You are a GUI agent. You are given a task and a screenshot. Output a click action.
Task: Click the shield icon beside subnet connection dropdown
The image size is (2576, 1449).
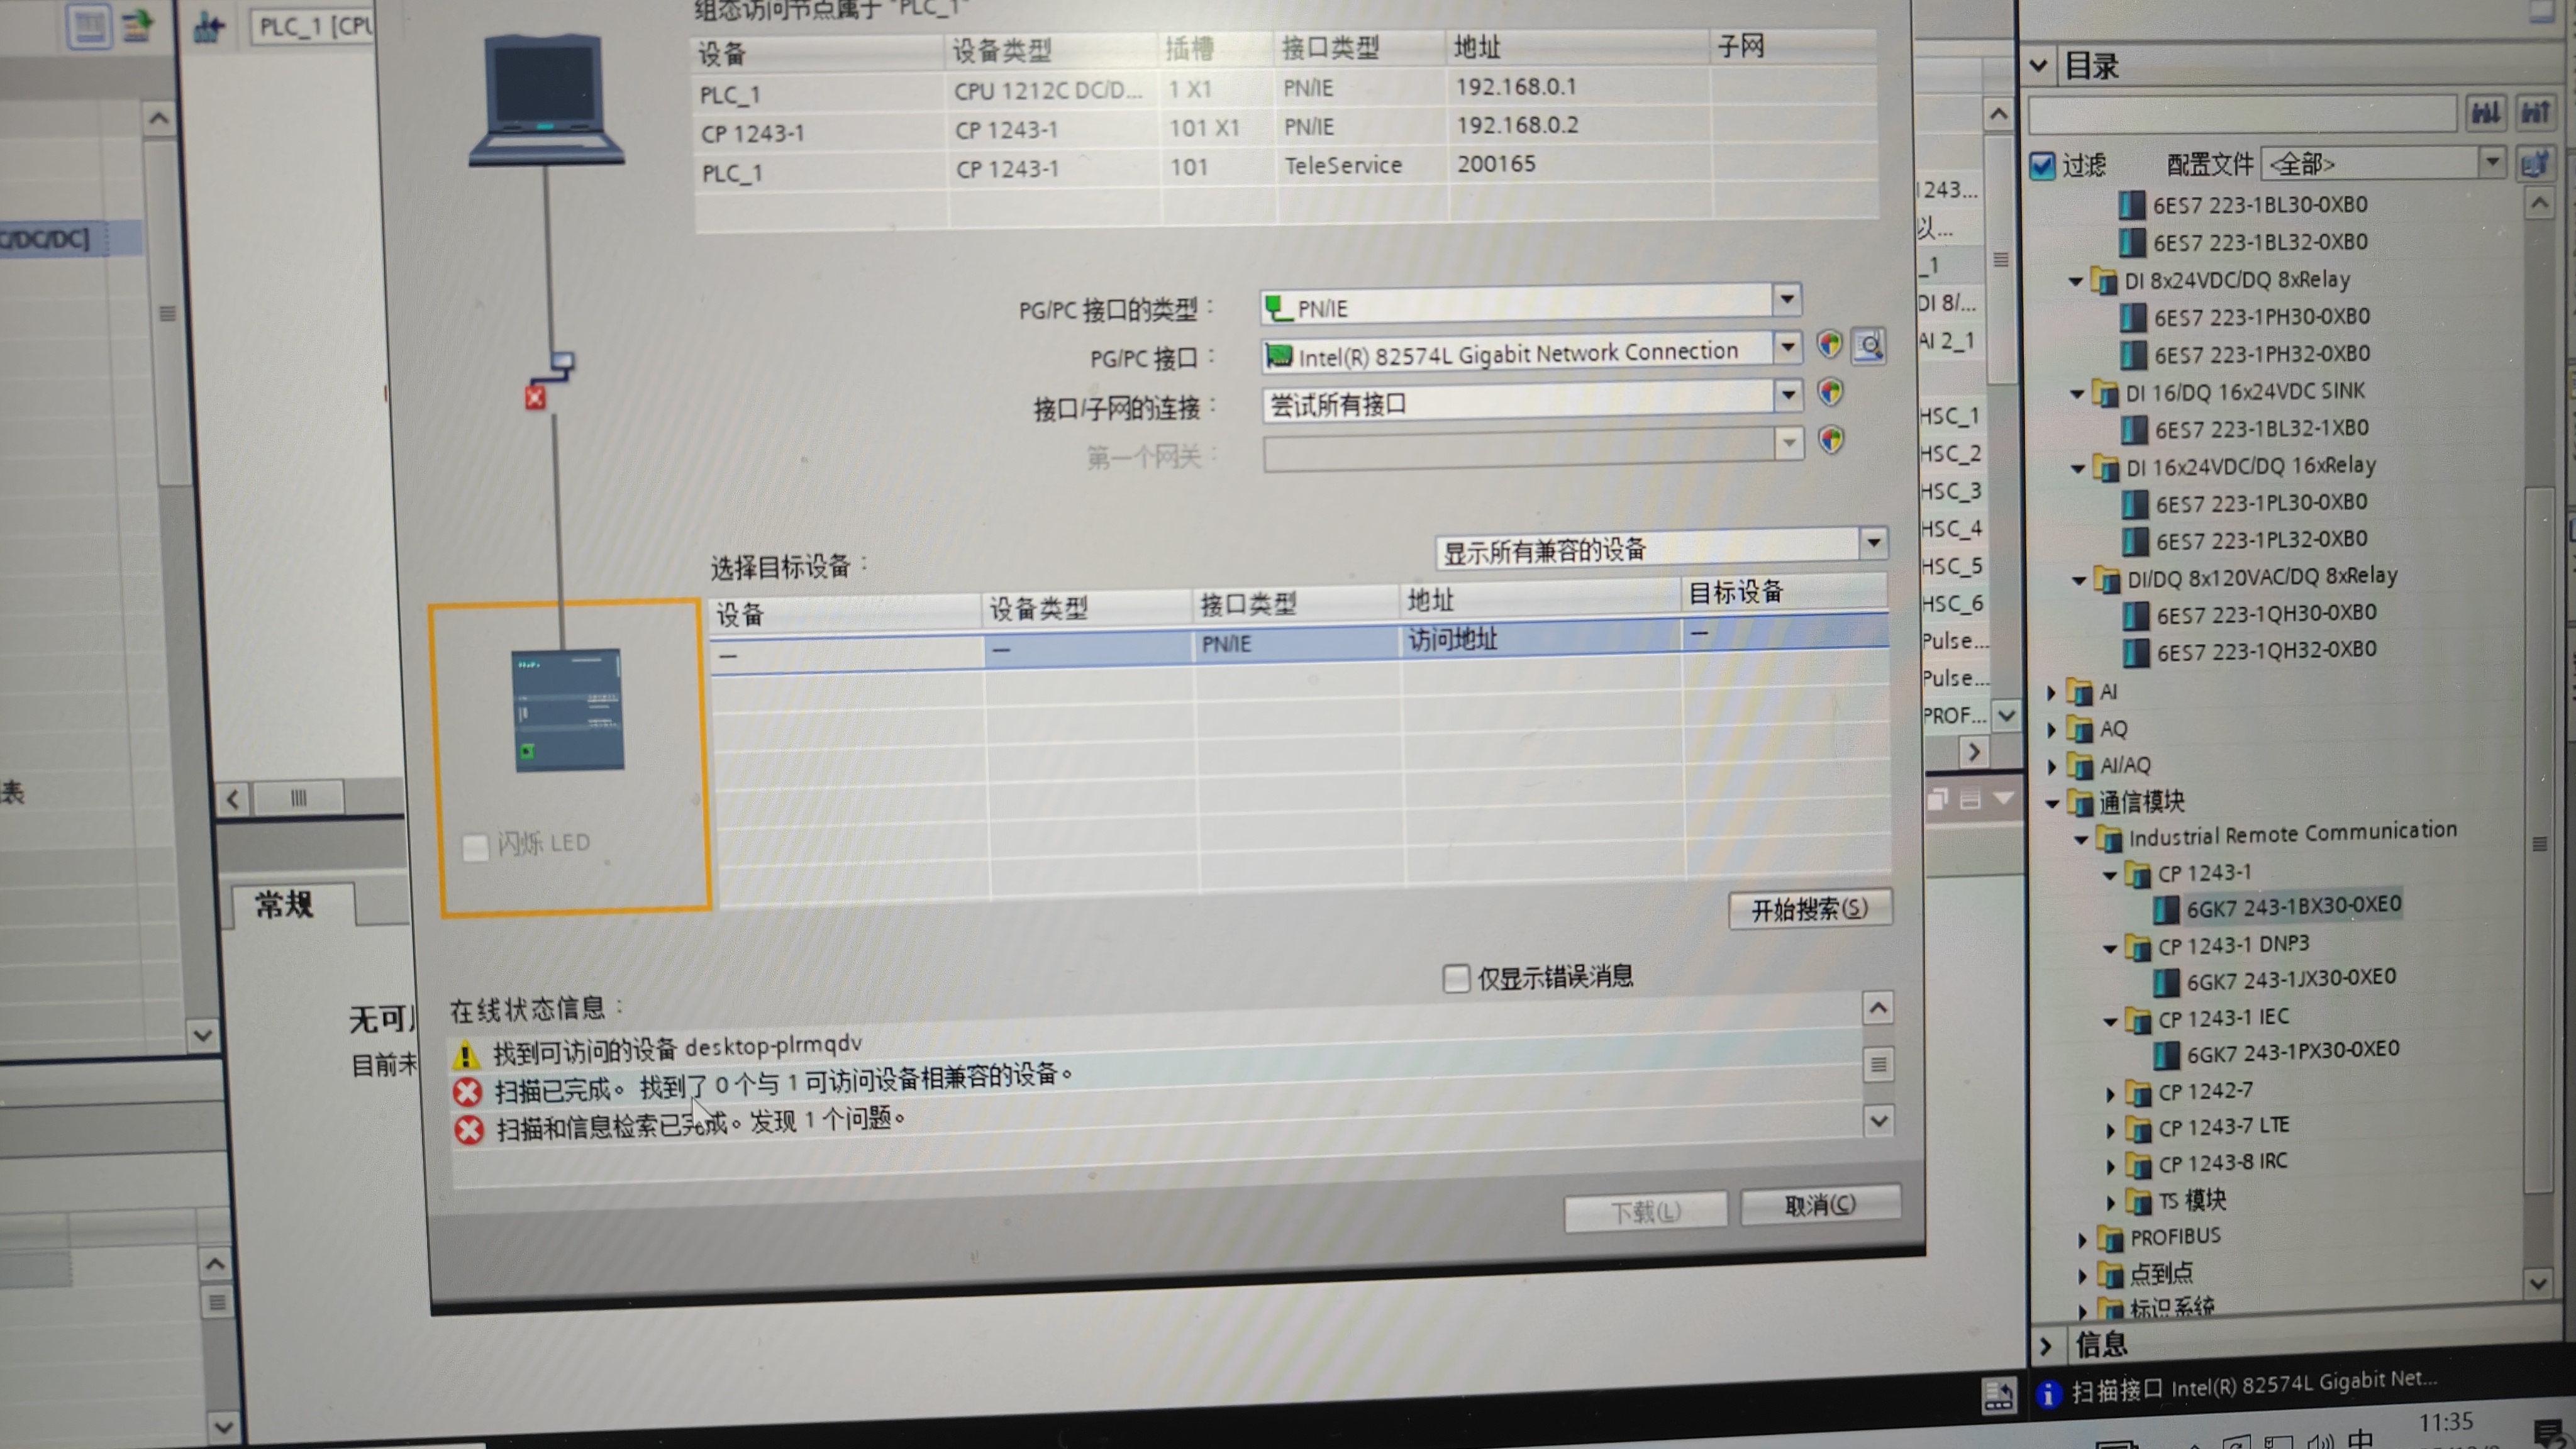click(1830, 392)
